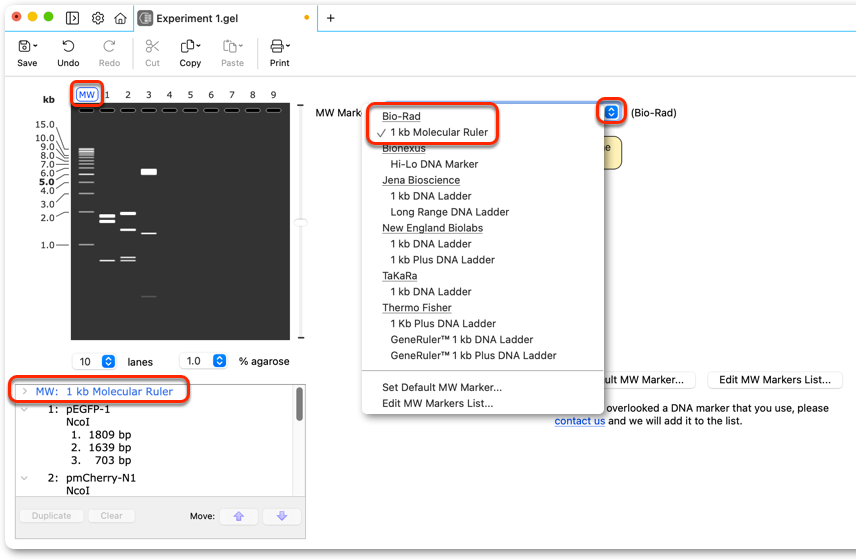Choose TaKaRa 1 kb DNA Ladder
Image resolution: width=856 pixels, height=560 pixels.
pos(431,291)
